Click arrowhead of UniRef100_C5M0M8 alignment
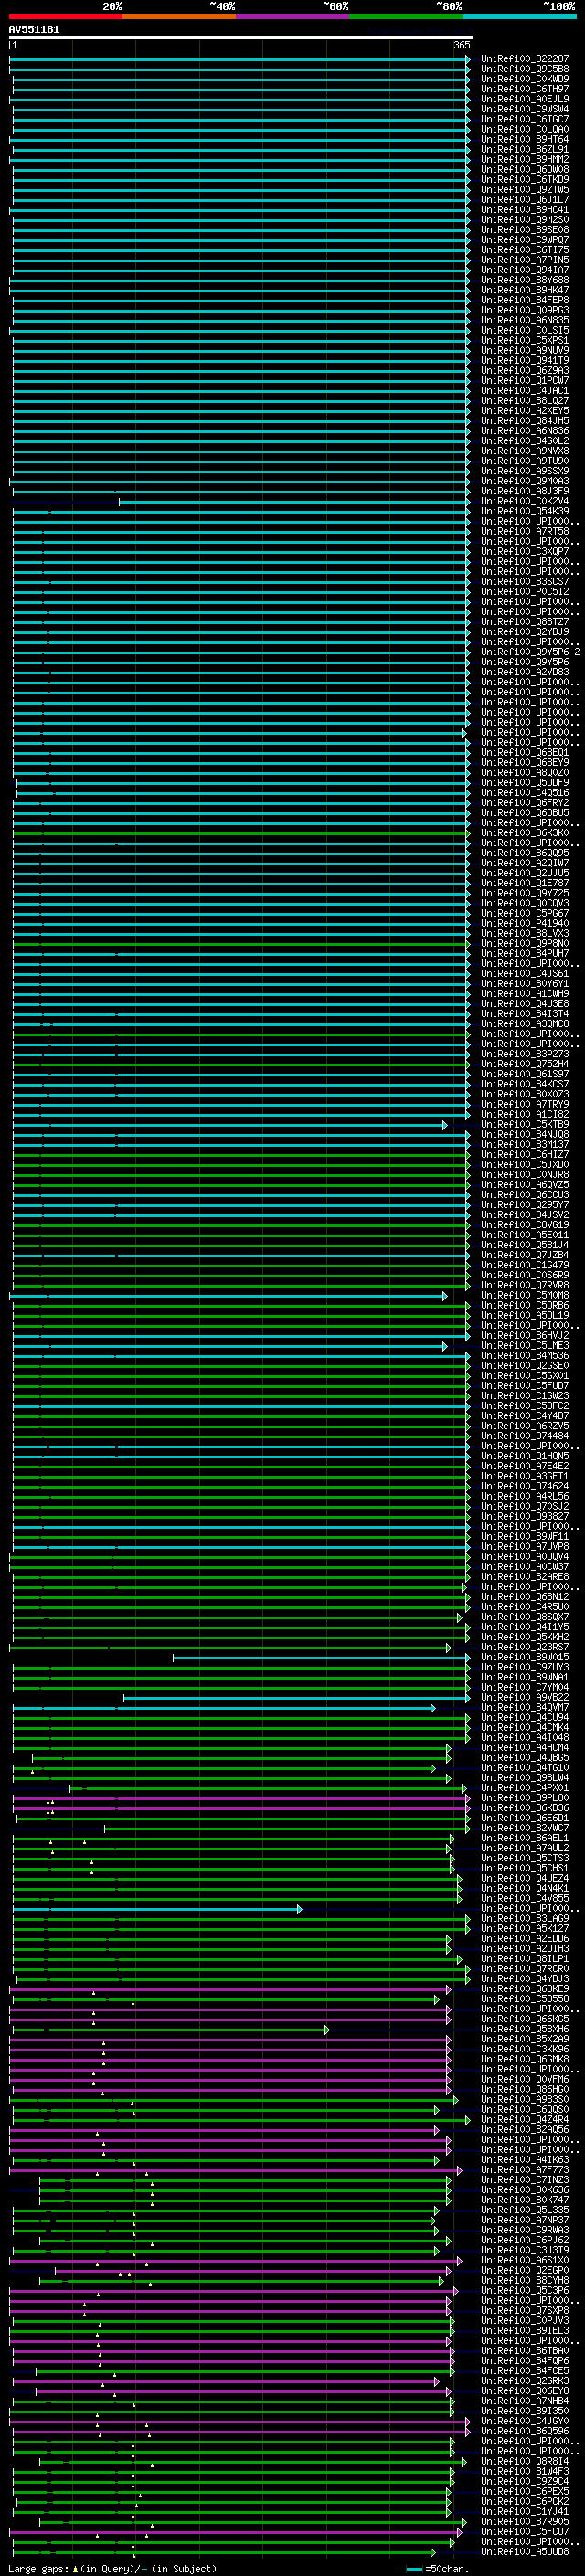The height and width of the screenshot is (2576, 585). [x=445, y=1295]
